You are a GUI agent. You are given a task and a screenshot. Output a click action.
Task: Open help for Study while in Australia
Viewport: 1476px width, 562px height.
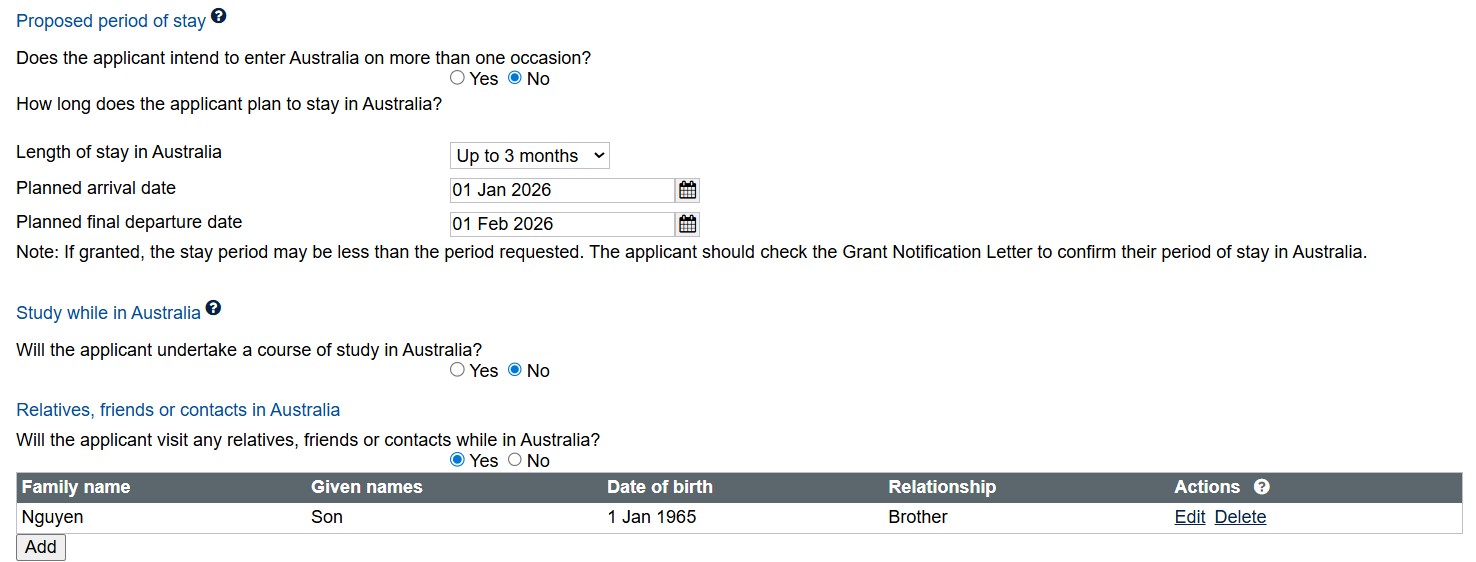(x=213, y=309)
